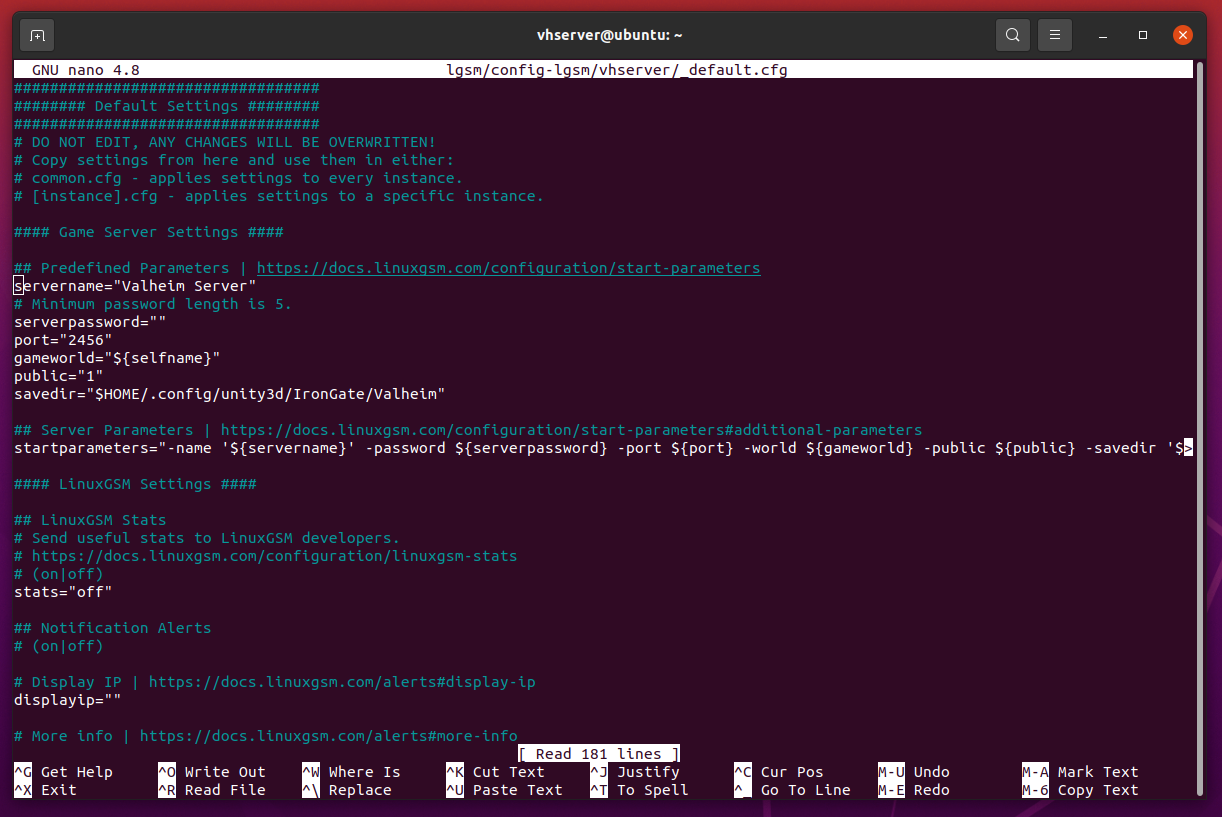Click the ^W Where Is shortcut
The width and height of the screenshot is (1222, 817).
point(351,772)
